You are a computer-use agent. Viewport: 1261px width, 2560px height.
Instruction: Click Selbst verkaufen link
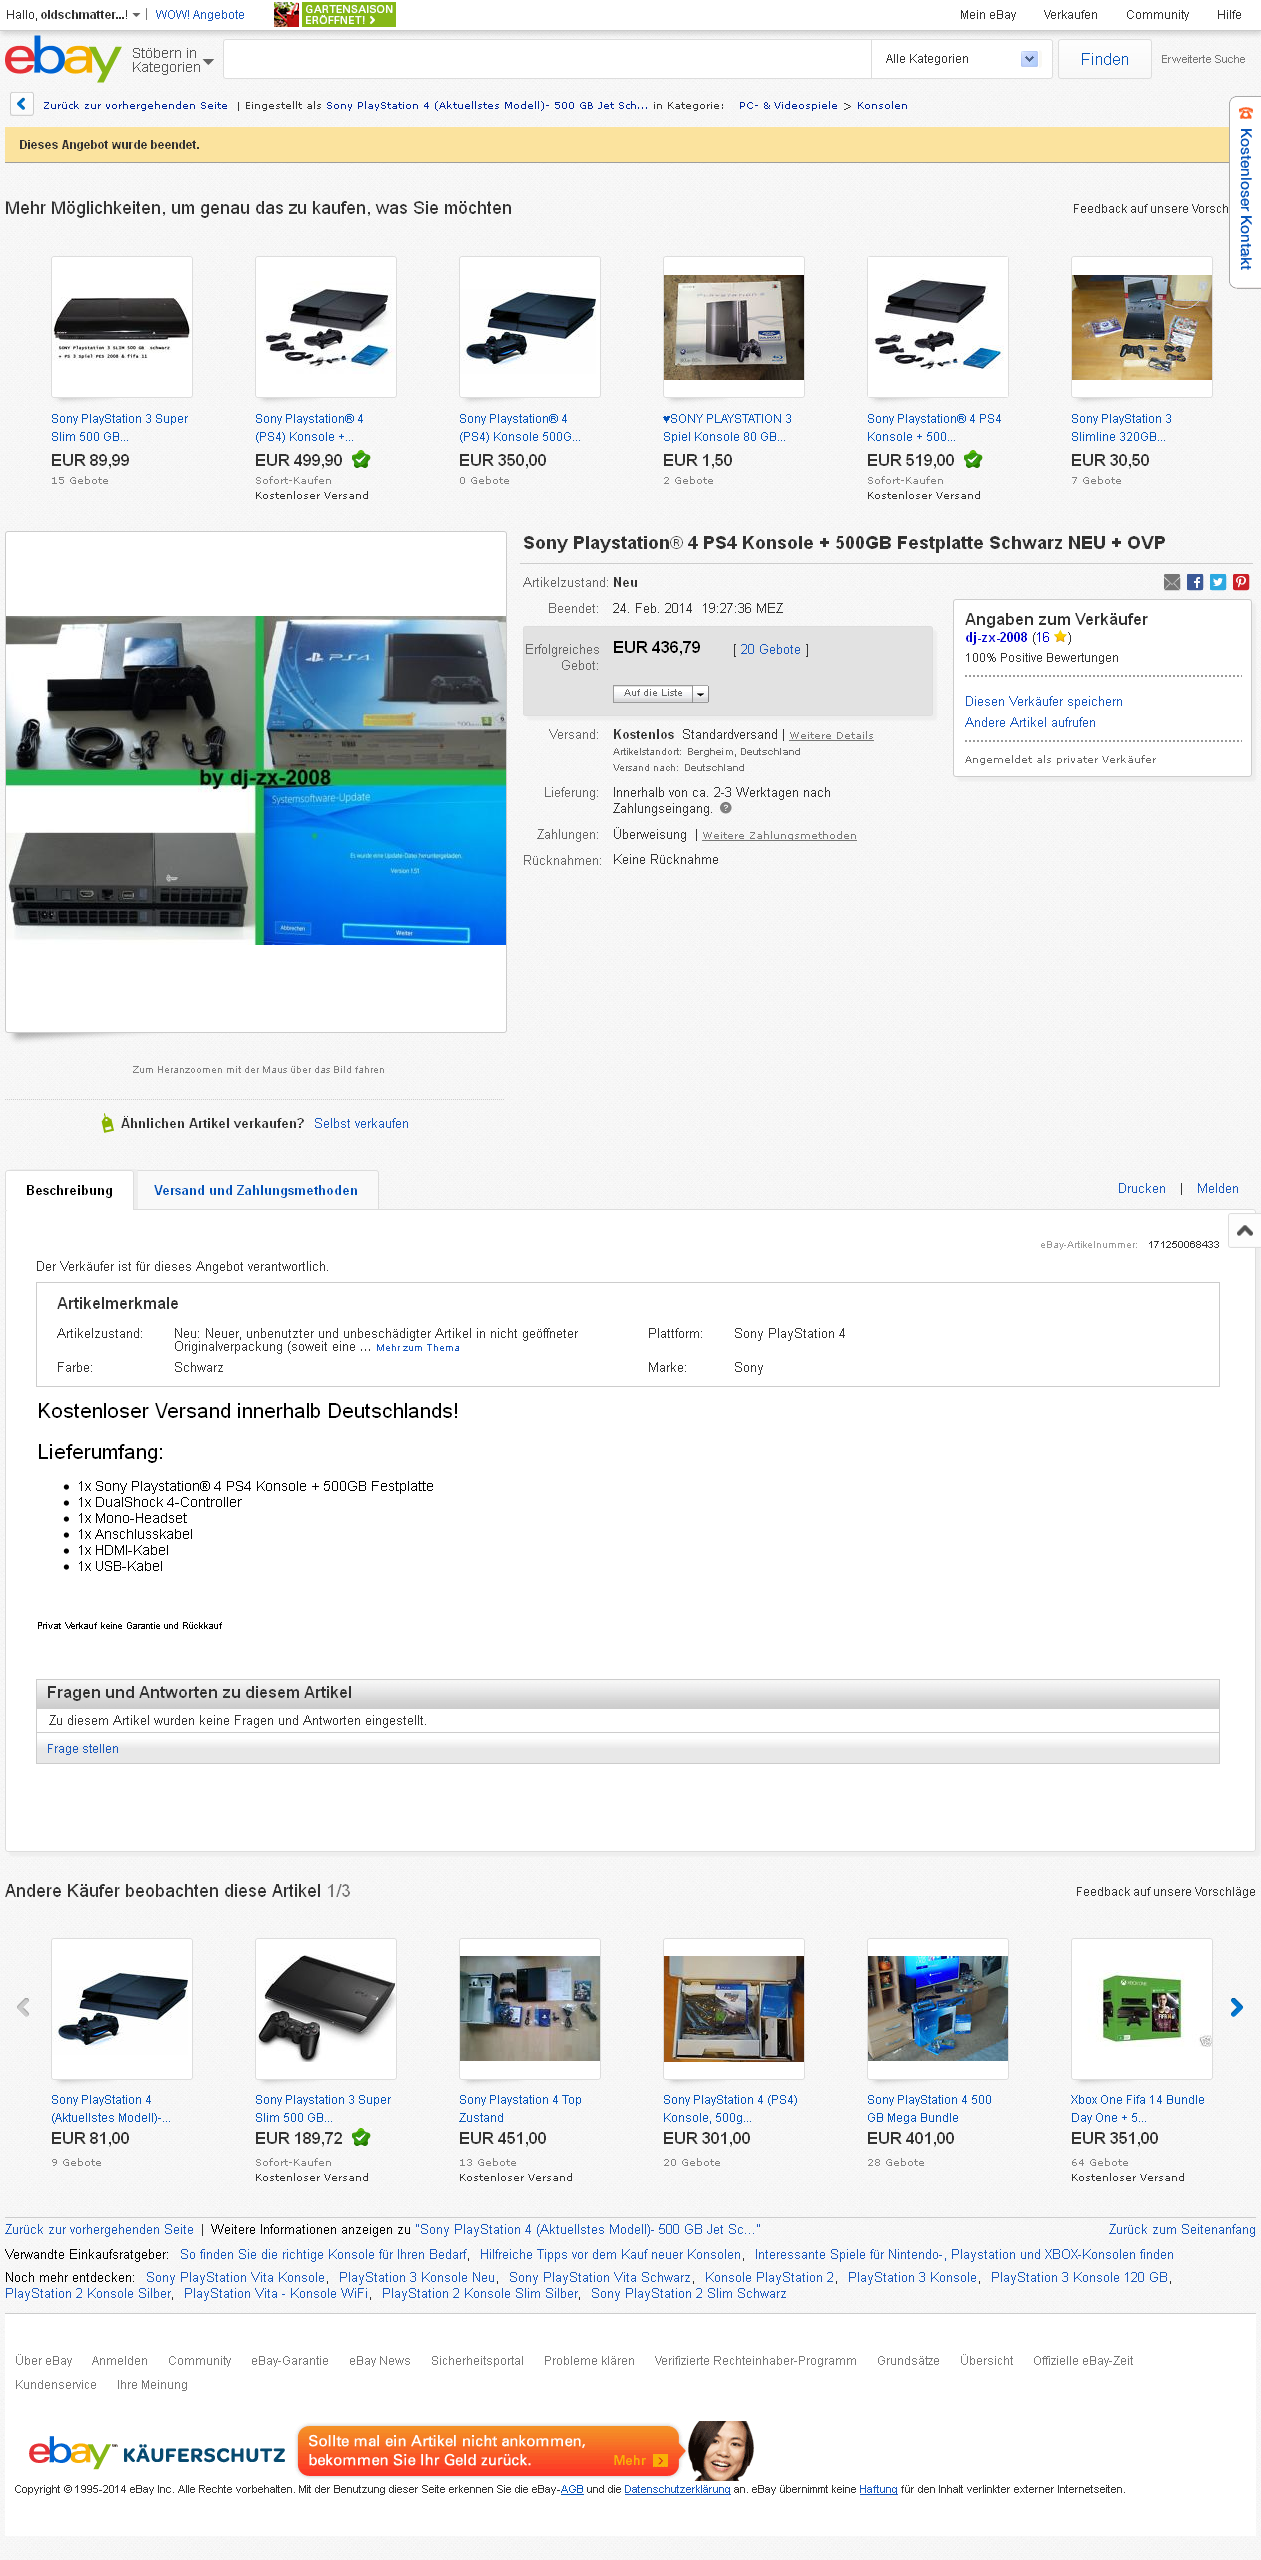(361, 1123)
